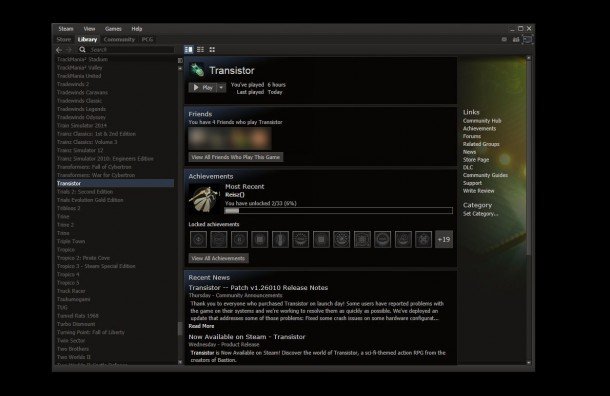This screenshot has width=610, height=396.
Task: Switch to the Community tab
Action: coord(119,39)
